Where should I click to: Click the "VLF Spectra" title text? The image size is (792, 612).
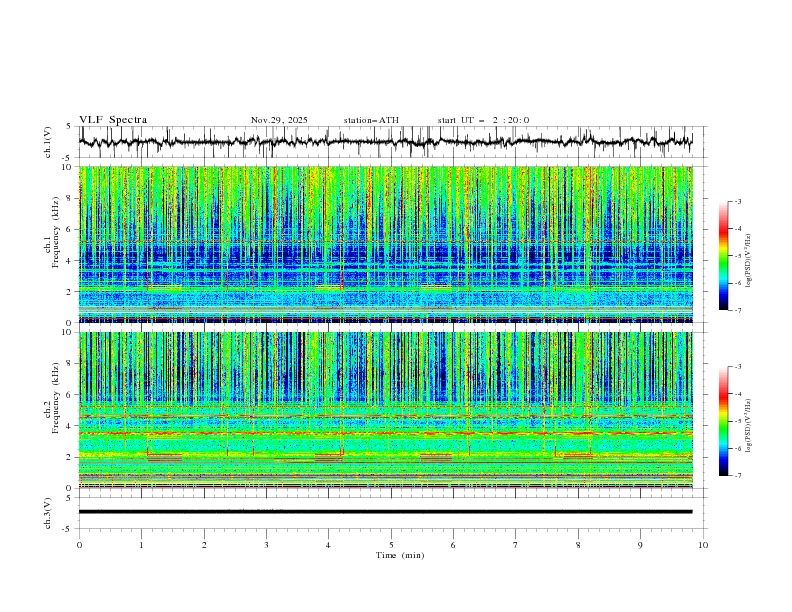click(113, 120)
